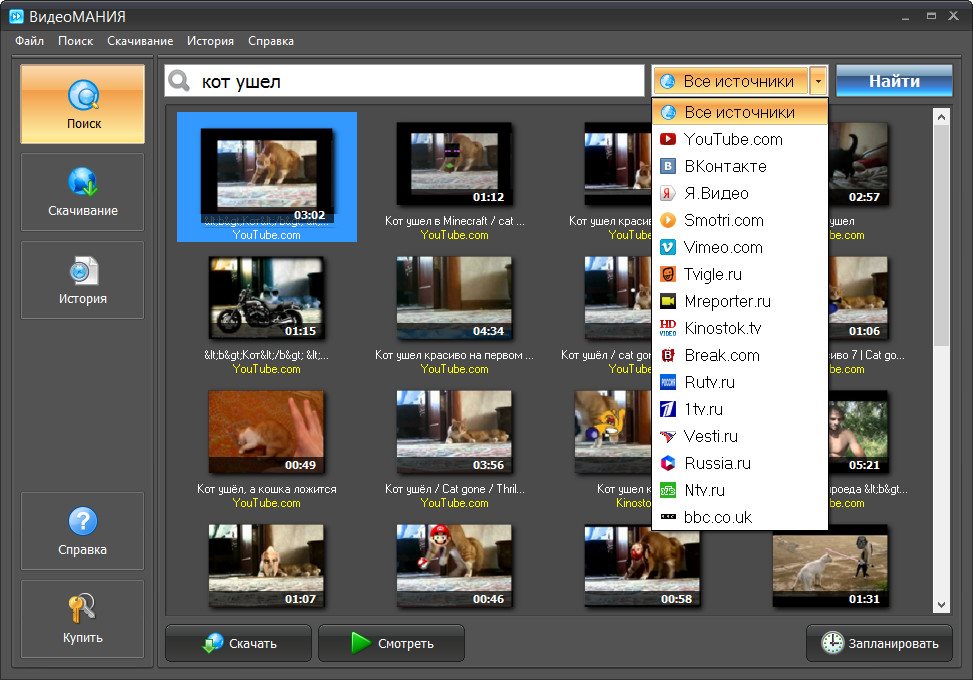973x680 pixels.
Task: Select the Smotri.com source icon
Action: (x=668, y=220)
